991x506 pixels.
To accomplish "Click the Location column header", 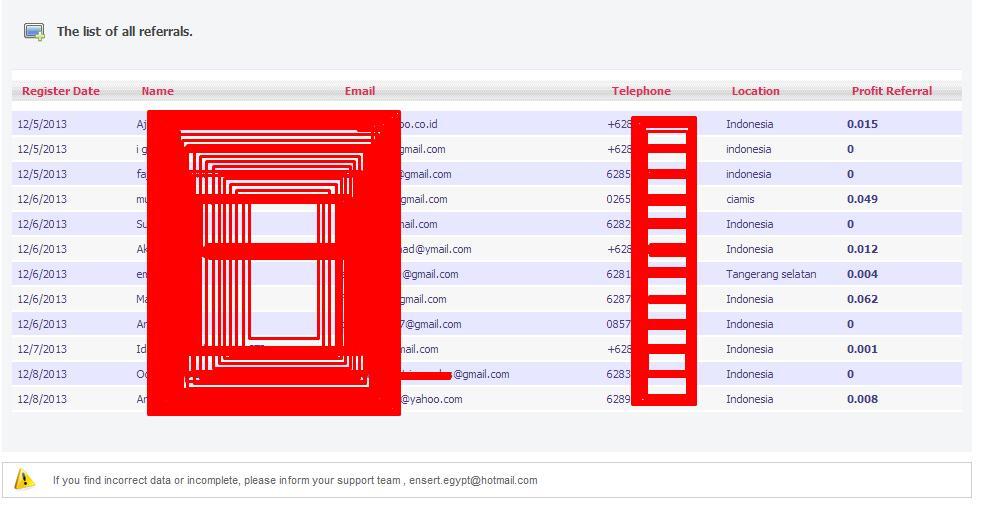I will 755,91.
